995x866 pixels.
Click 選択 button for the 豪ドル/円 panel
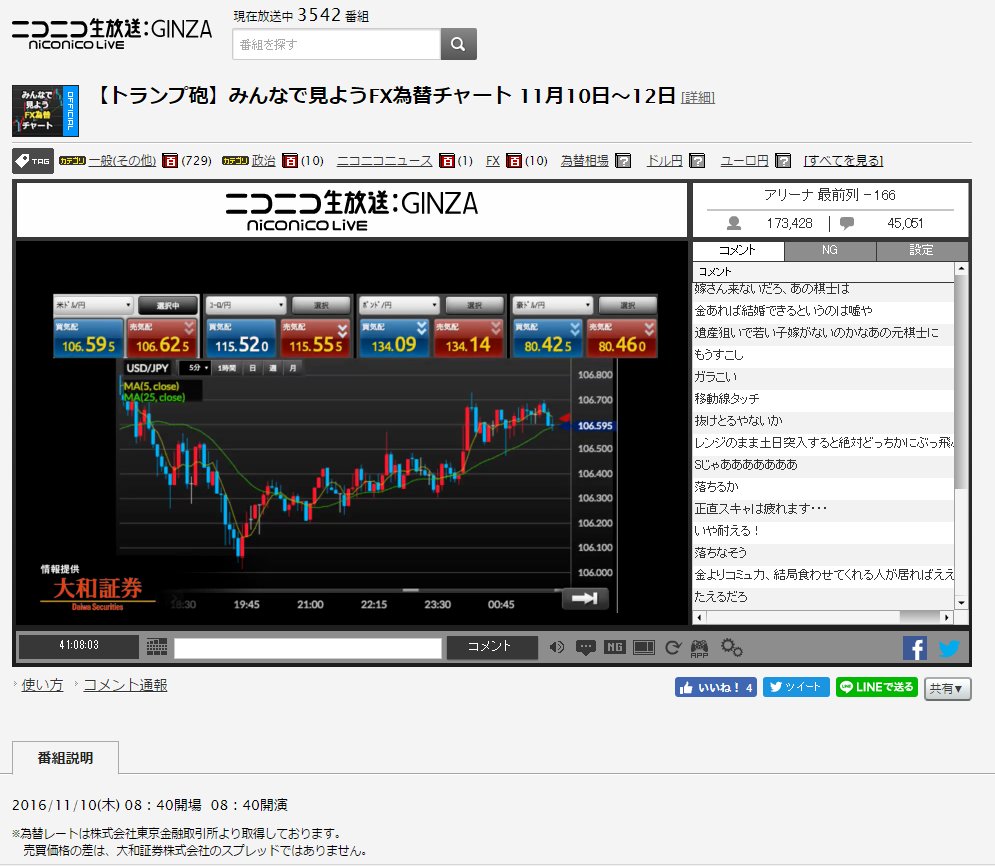(628, 306)
